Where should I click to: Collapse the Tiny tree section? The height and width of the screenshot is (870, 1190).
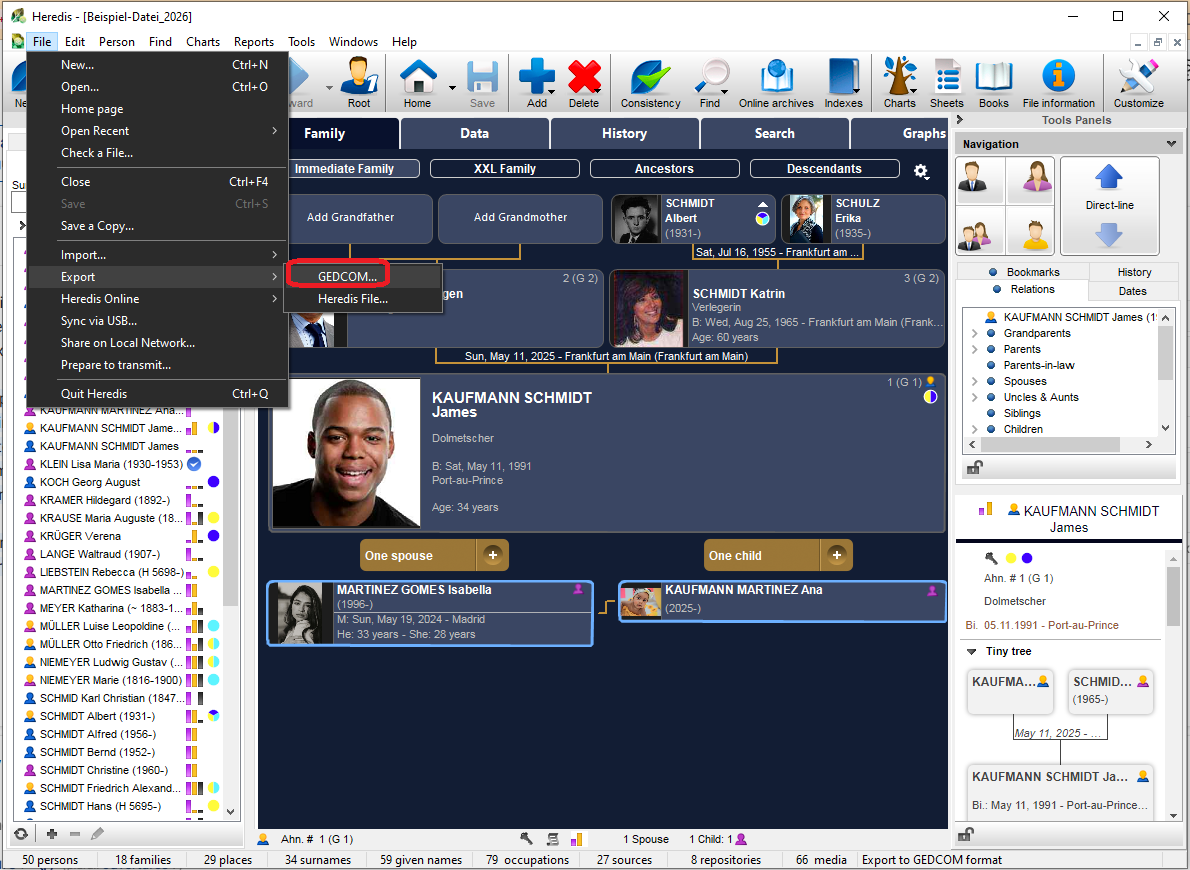pos(972,652)
